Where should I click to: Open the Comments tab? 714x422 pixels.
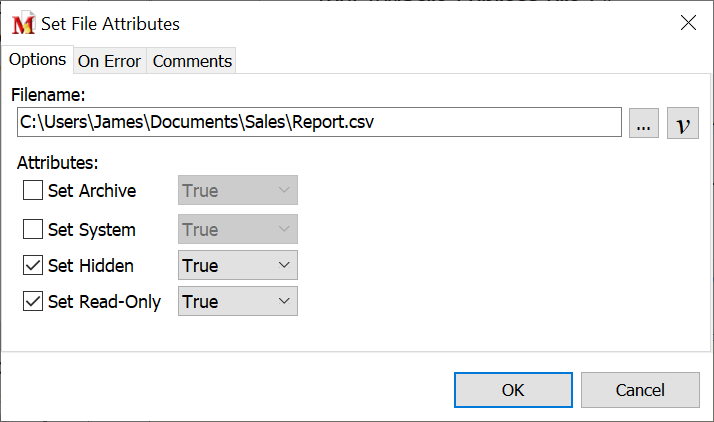pyautogui.click(x=192, y=61)
